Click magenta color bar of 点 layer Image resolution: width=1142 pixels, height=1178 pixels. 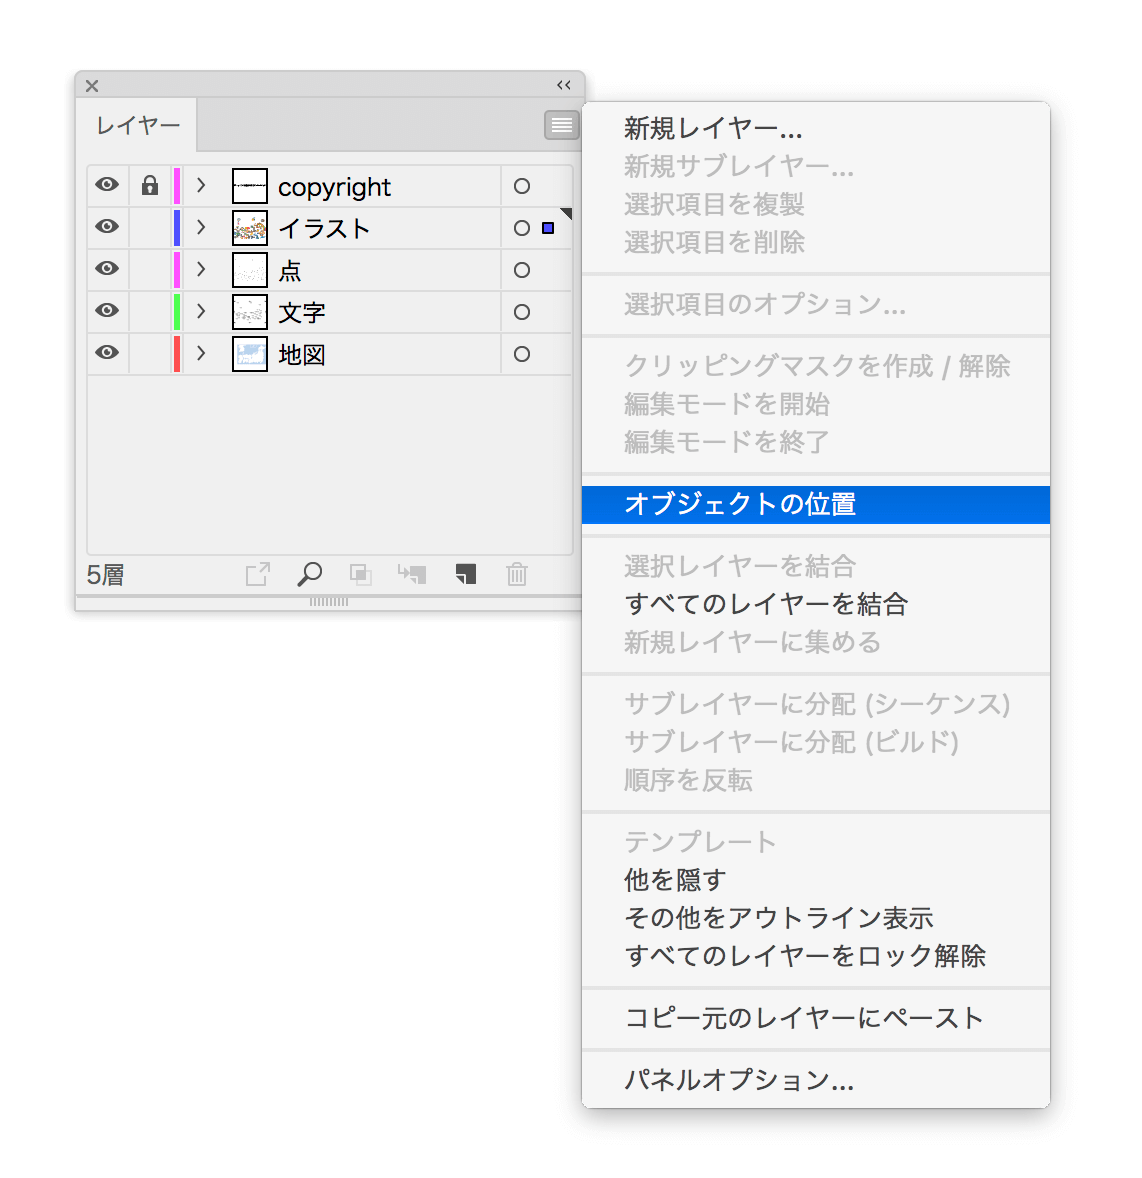[177, 270]
